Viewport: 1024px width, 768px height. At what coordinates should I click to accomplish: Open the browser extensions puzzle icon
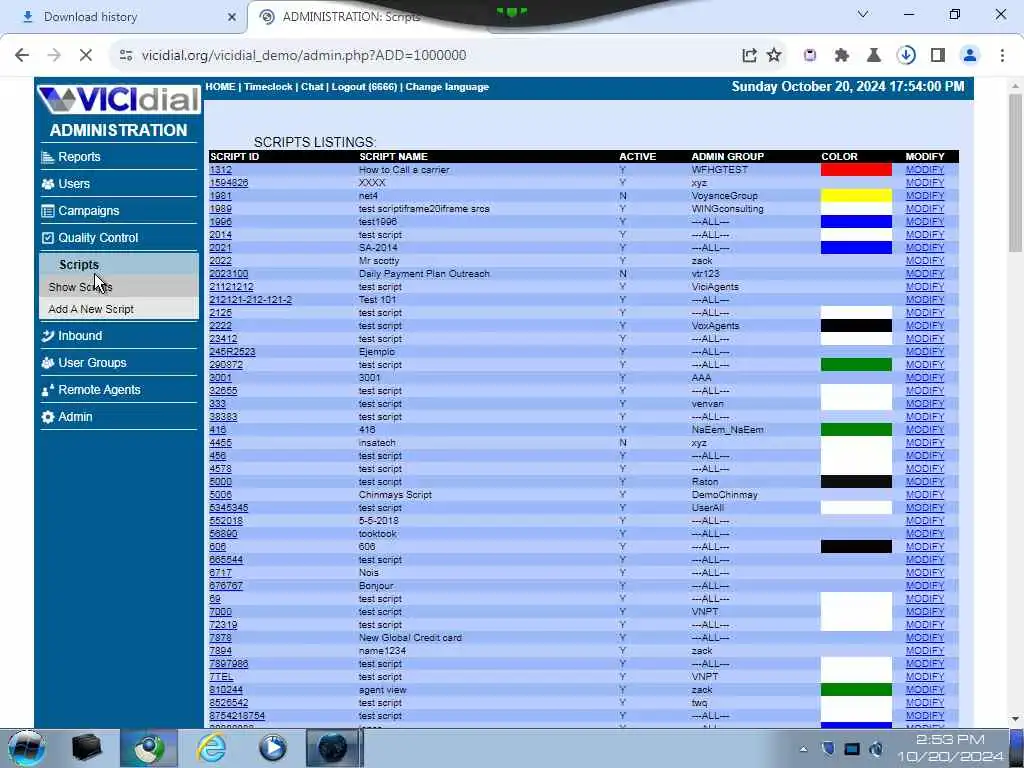pyautogui.click(x=842, y=56)
